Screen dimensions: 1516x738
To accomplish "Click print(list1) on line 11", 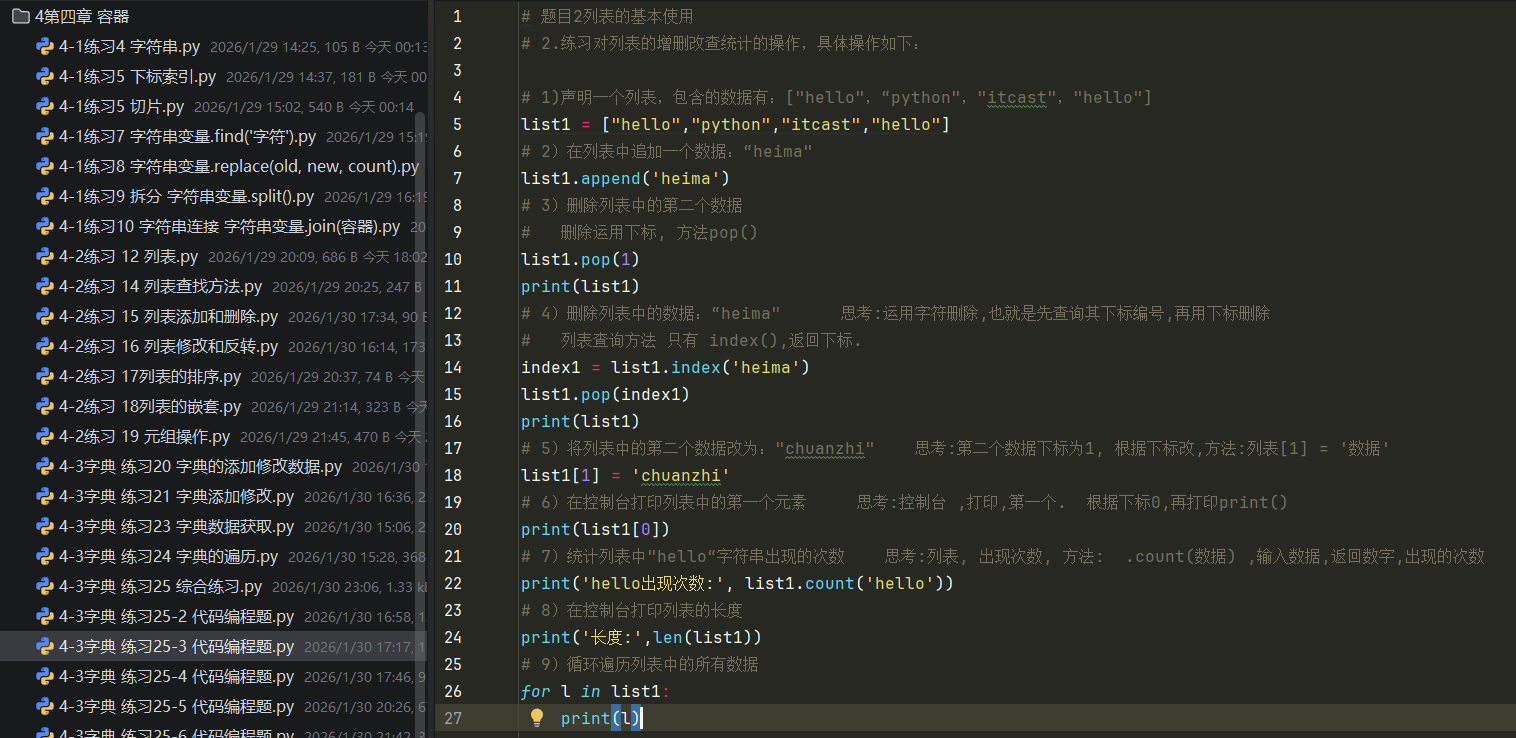I will (x=580, y=286).
